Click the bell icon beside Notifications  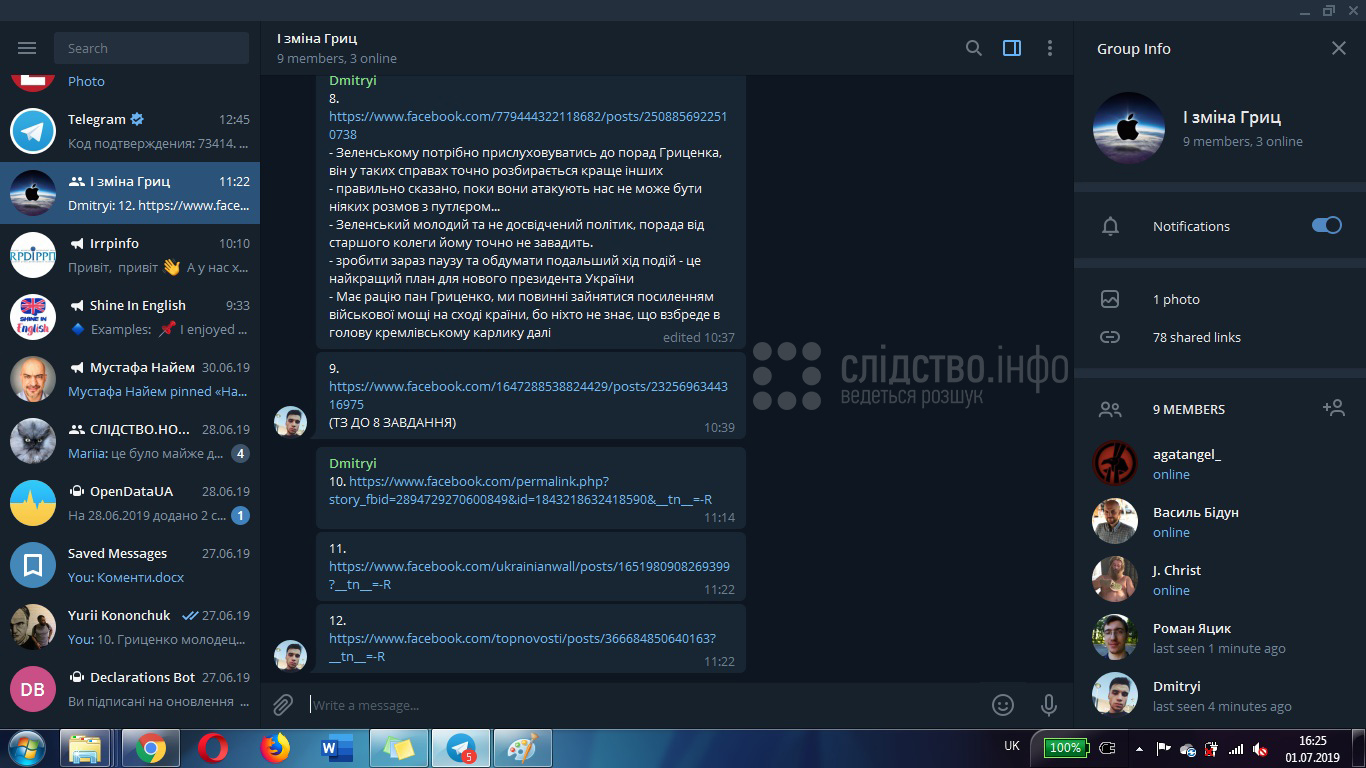tap(1110, 226)
